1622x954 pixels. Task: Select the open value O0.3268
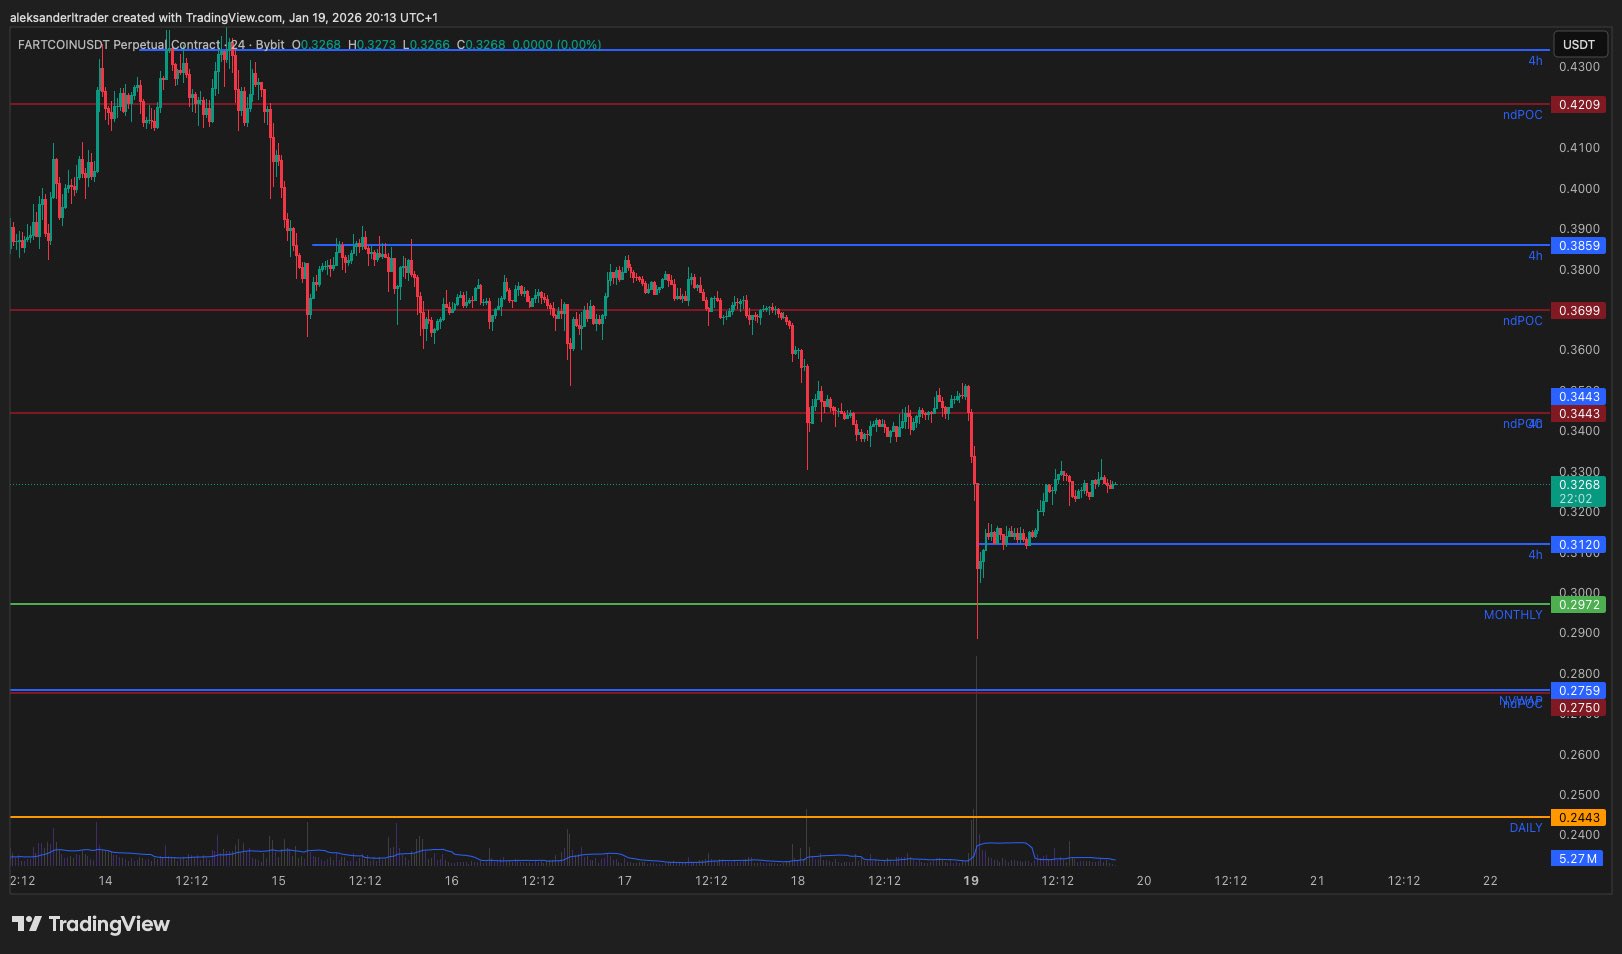316,45
